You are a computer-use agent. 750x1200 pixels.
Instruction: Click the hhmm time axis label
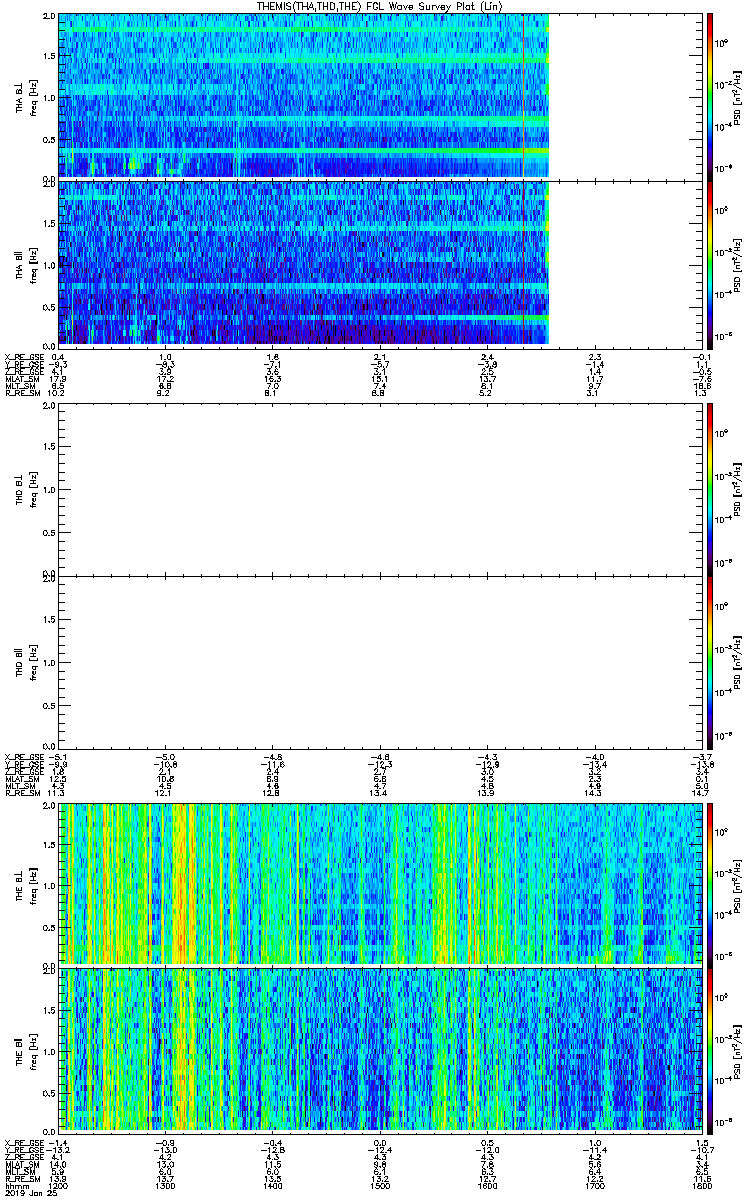[x=15, y=1184]
